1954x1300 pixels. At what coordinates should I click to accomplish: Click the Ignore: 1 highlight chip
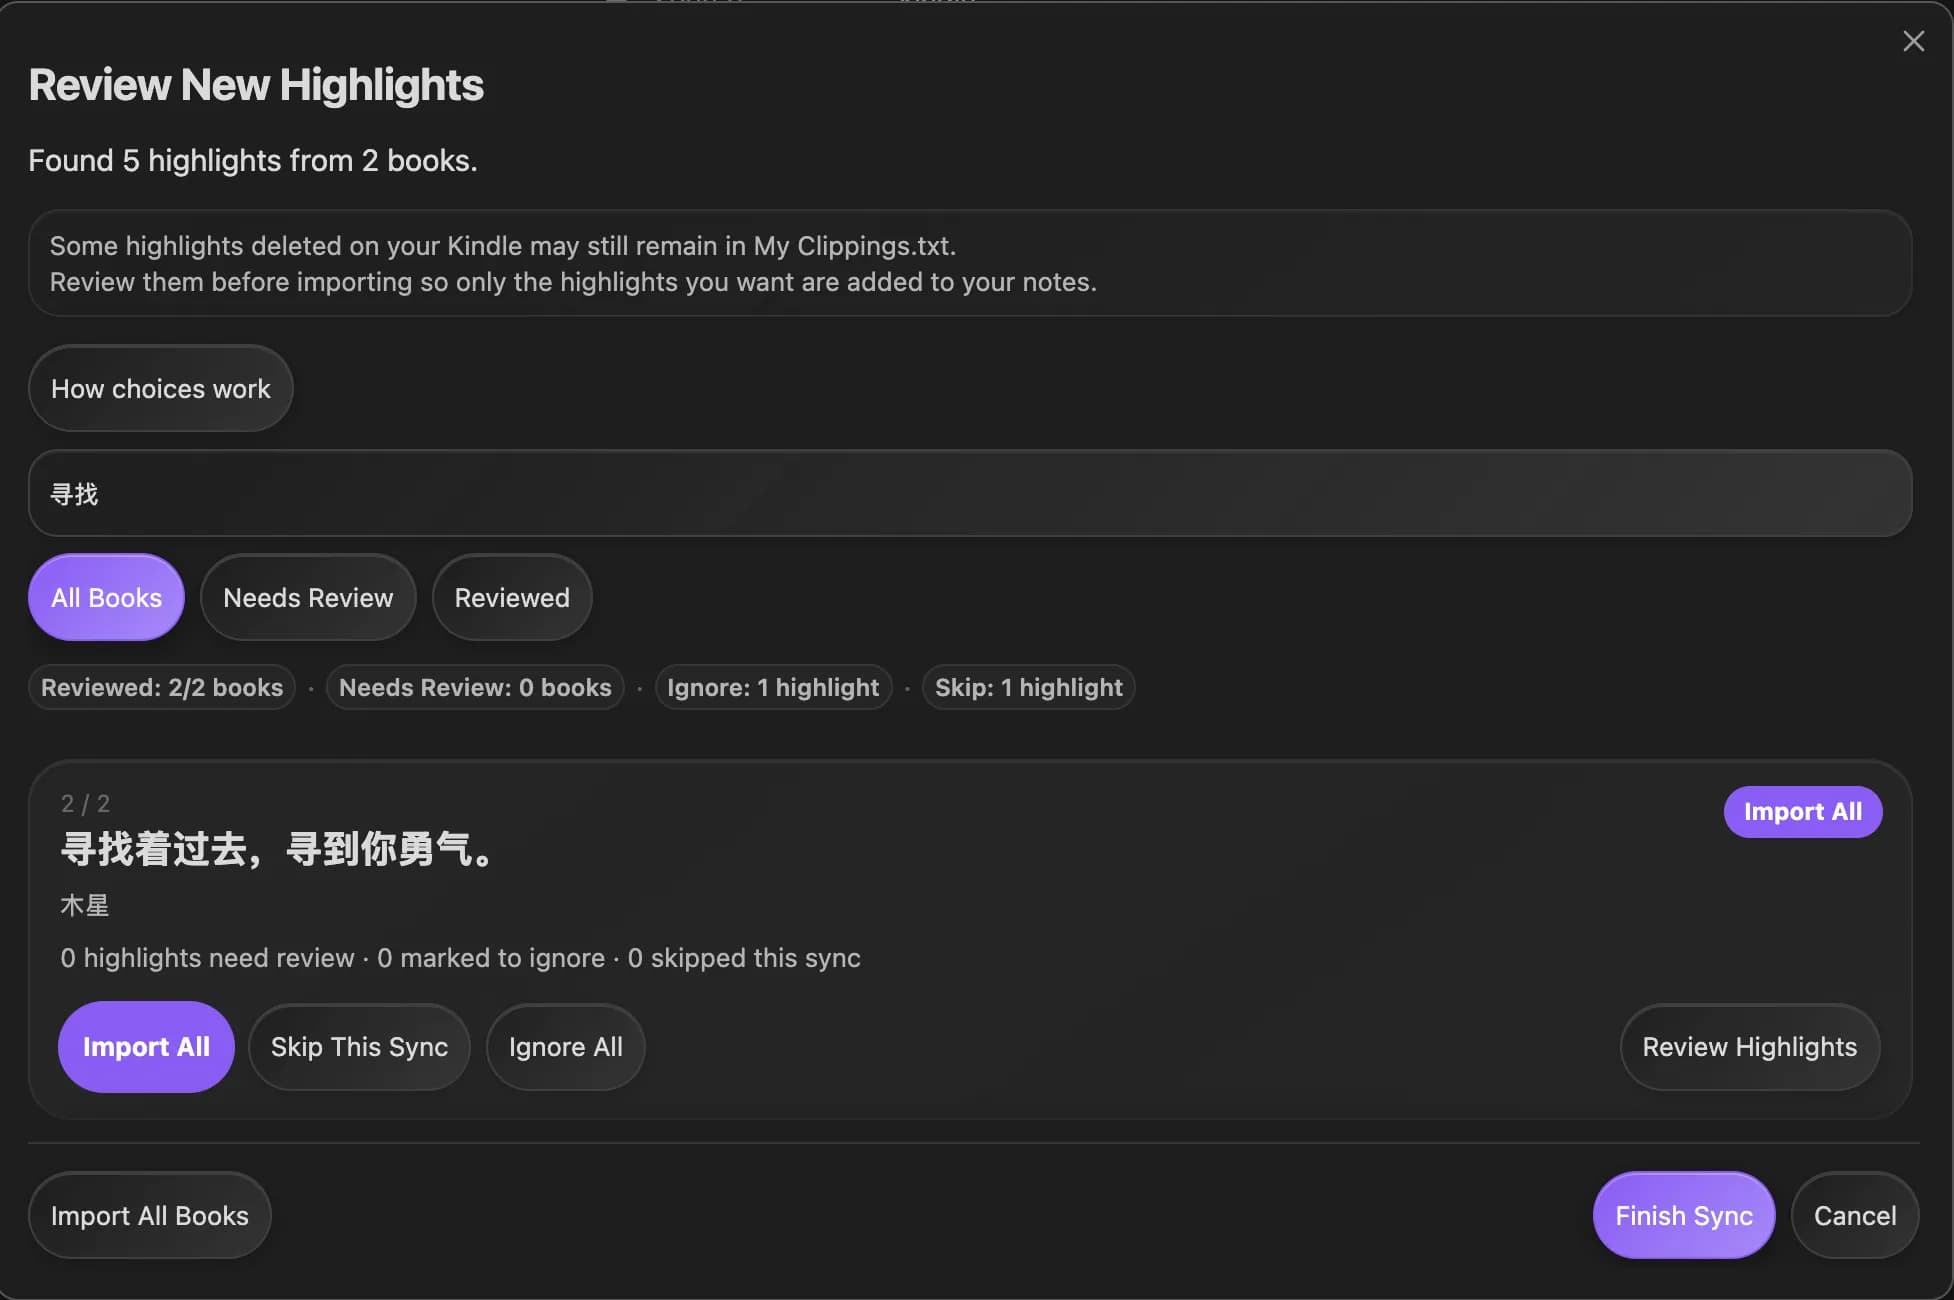pos(773,687)
